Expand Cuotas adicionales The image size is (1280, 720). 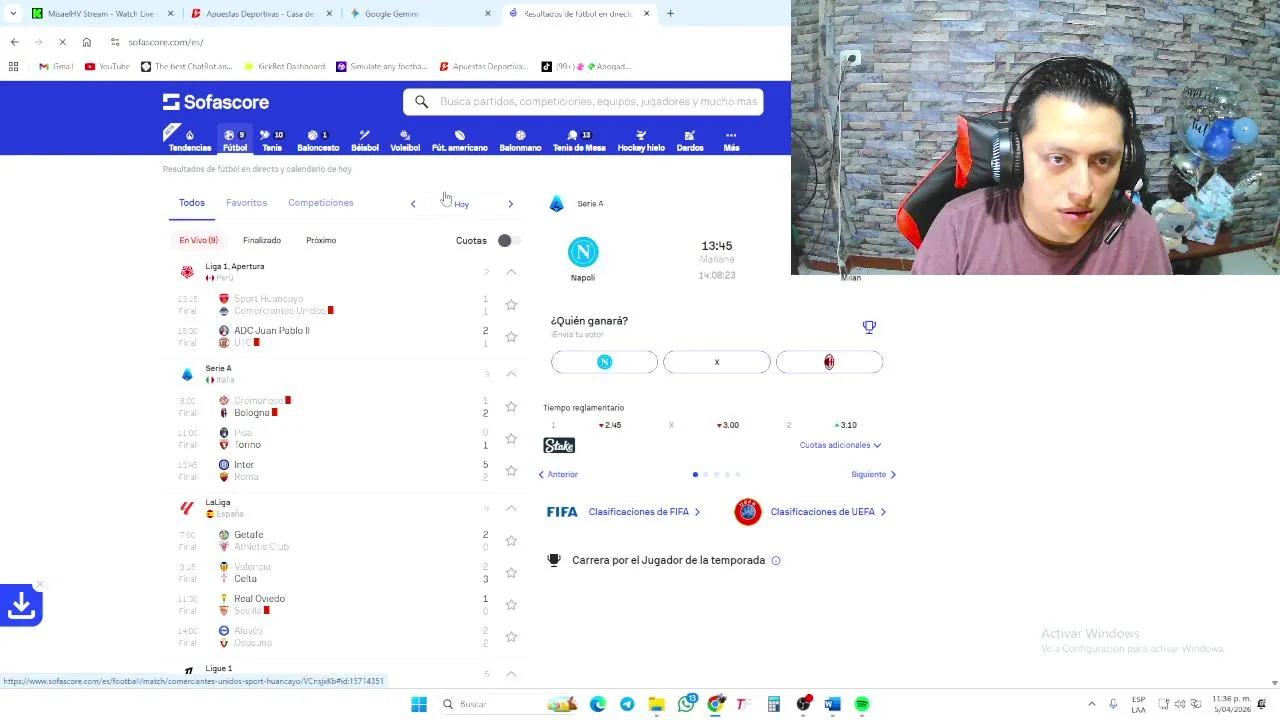[x=840, y=445]
